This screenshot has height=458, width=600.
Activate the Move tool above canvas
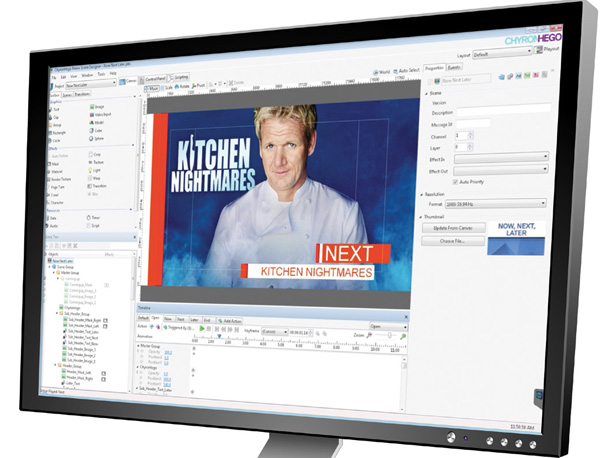(152, 88)
